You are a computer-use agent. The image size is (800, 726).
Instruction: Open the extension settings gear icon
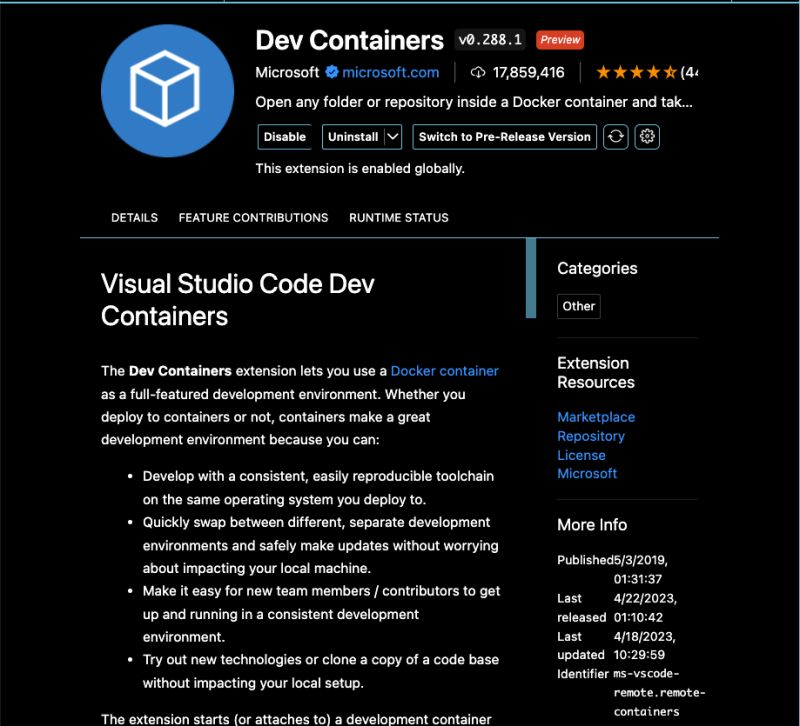click(647, 137)
